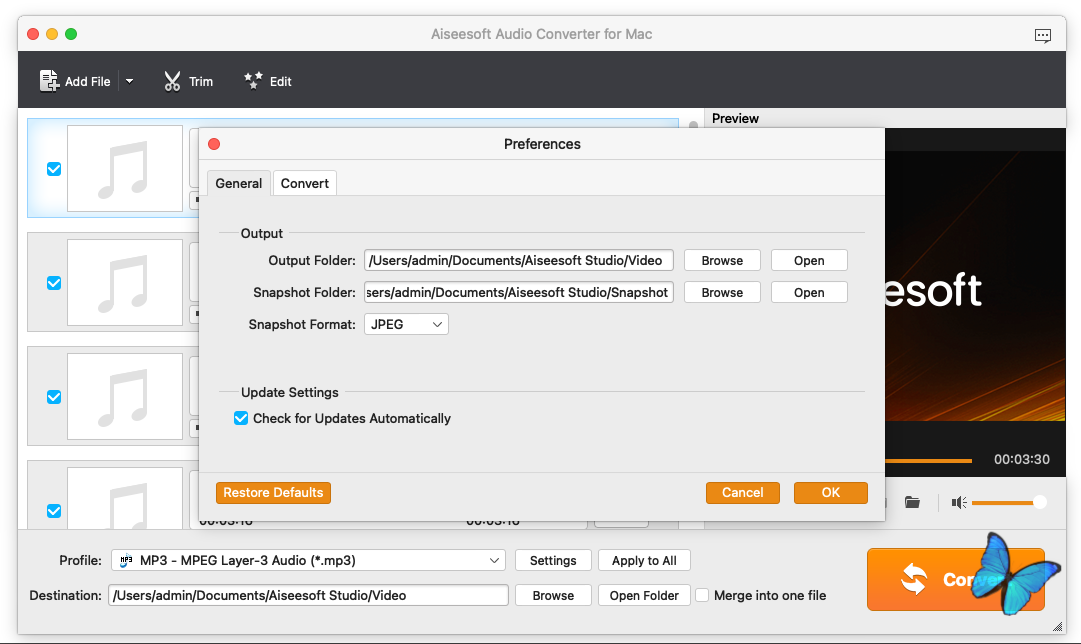Click the Add File icon
The width and height of the screenshot is (1081, 644).
point(49,81)
